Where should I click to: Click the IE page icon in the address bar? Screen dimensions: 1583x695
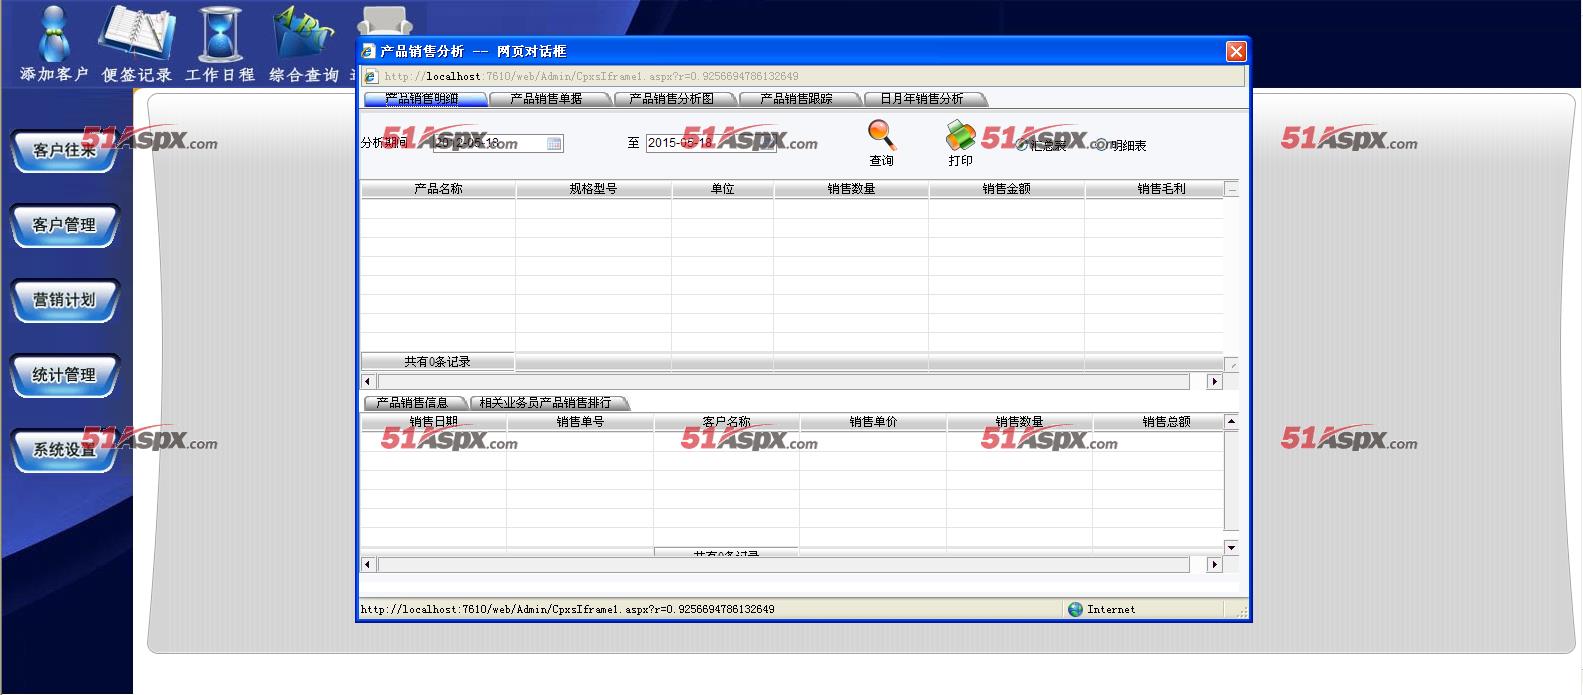click(370, 76)
